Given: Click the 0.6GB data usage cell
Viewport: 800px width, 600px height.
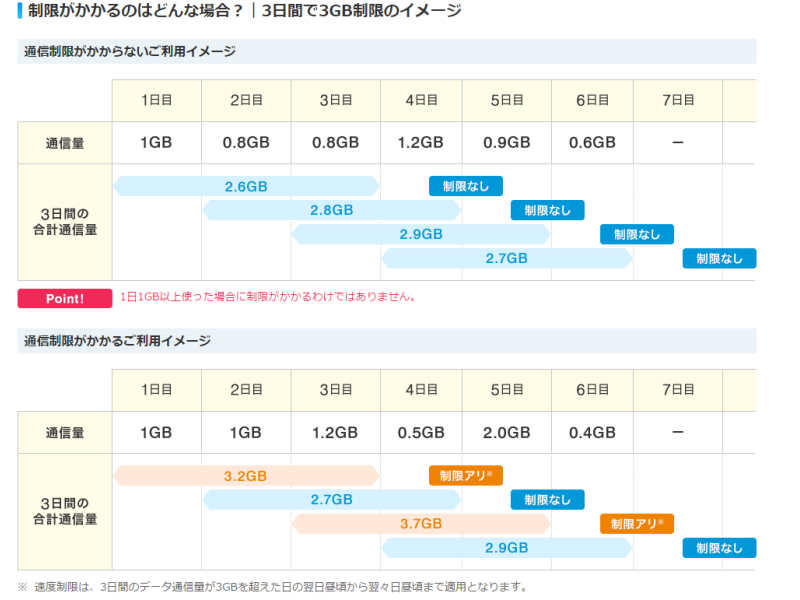Looking at the screenshot, I should 592,143.
